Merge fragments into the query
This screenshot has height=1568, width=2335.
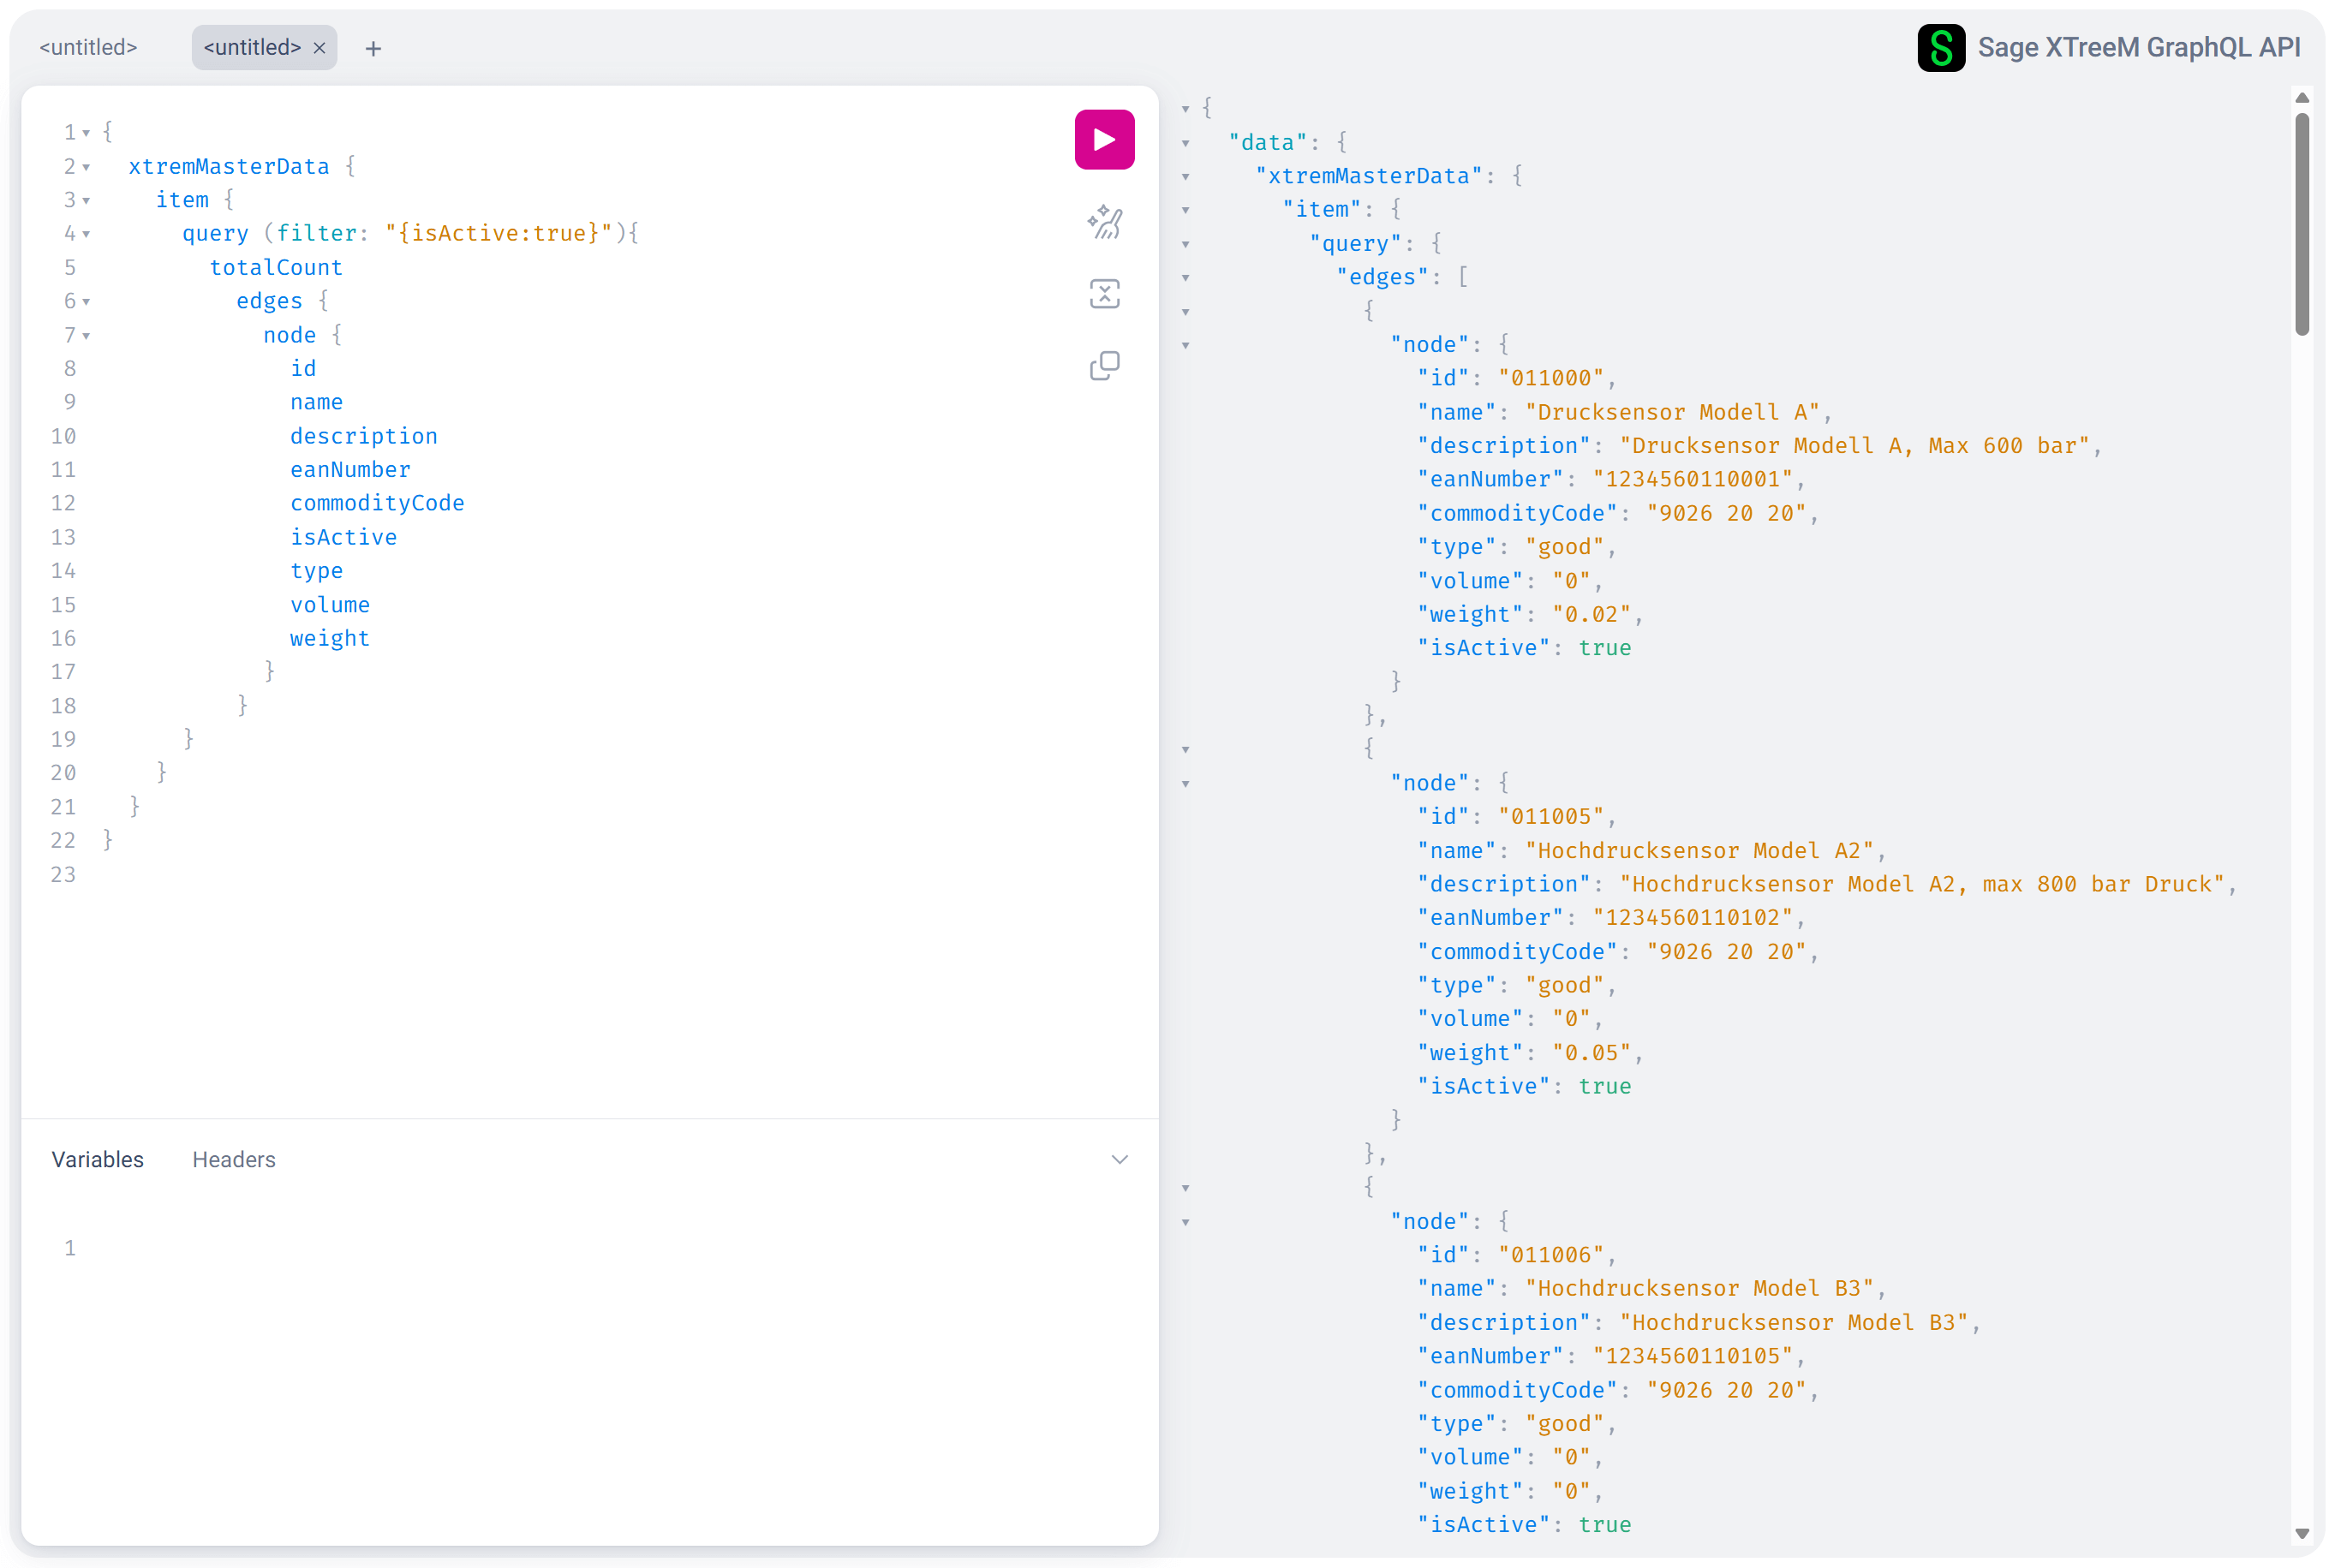[1103, 293]
